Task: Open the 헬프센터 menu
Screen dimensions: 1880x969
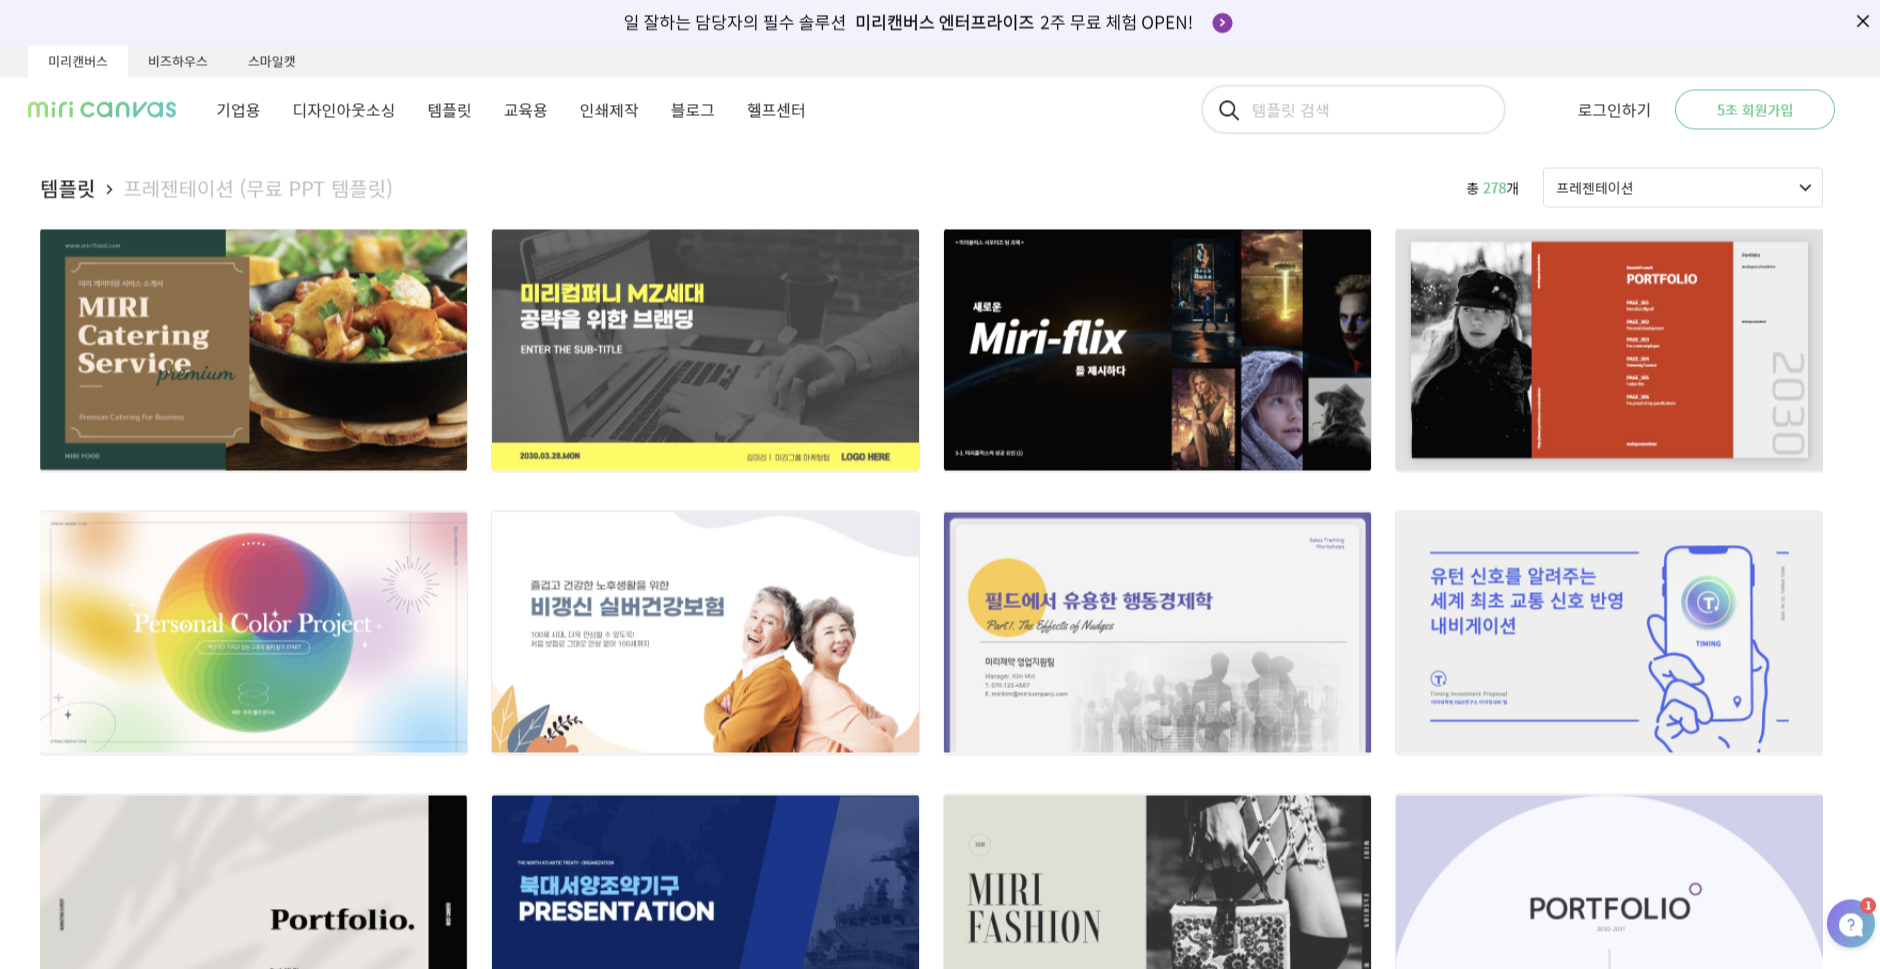Action: pos(776,110)
